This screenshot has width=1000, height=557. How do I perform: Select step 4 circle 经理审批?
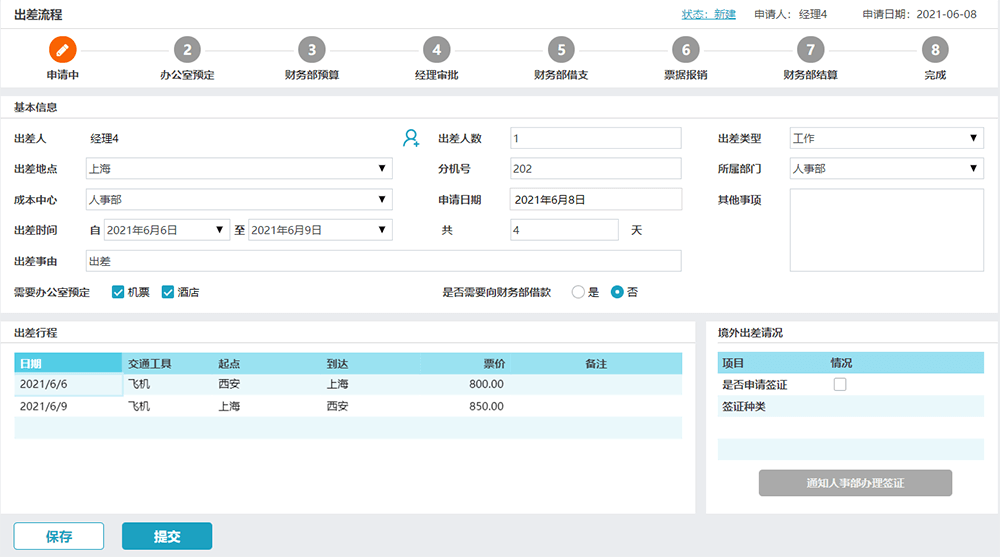(436, 50)
